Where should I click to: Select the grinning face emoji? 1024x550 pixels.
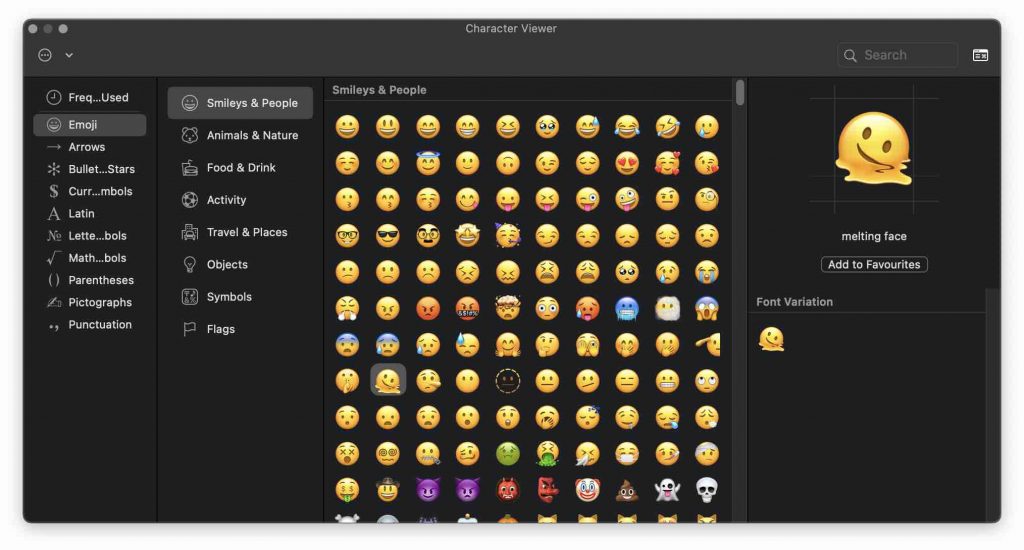tap(347, 127)
